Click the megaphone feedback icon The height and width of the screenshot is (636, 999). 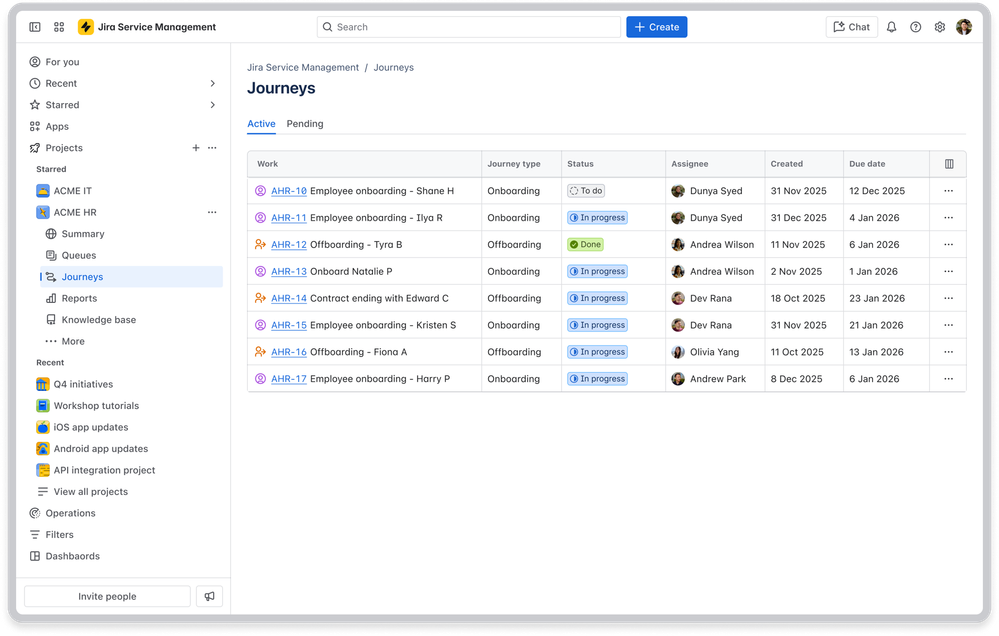click(x=210, y=596)
